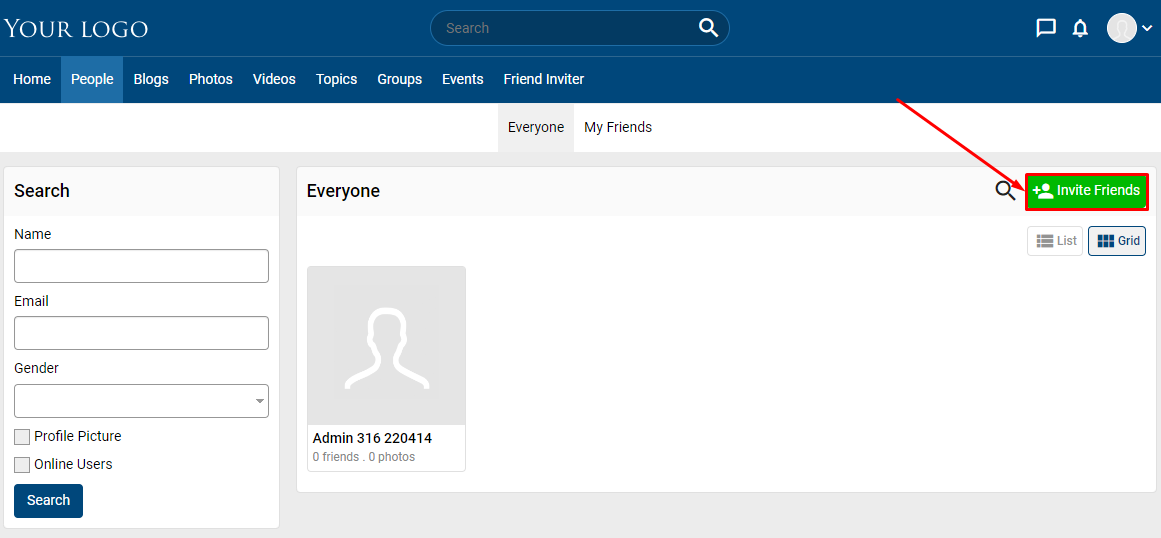Screen dimensions: 1161x538
Task: Click the Admin 316 220414 name link
Action: [372, 438]
